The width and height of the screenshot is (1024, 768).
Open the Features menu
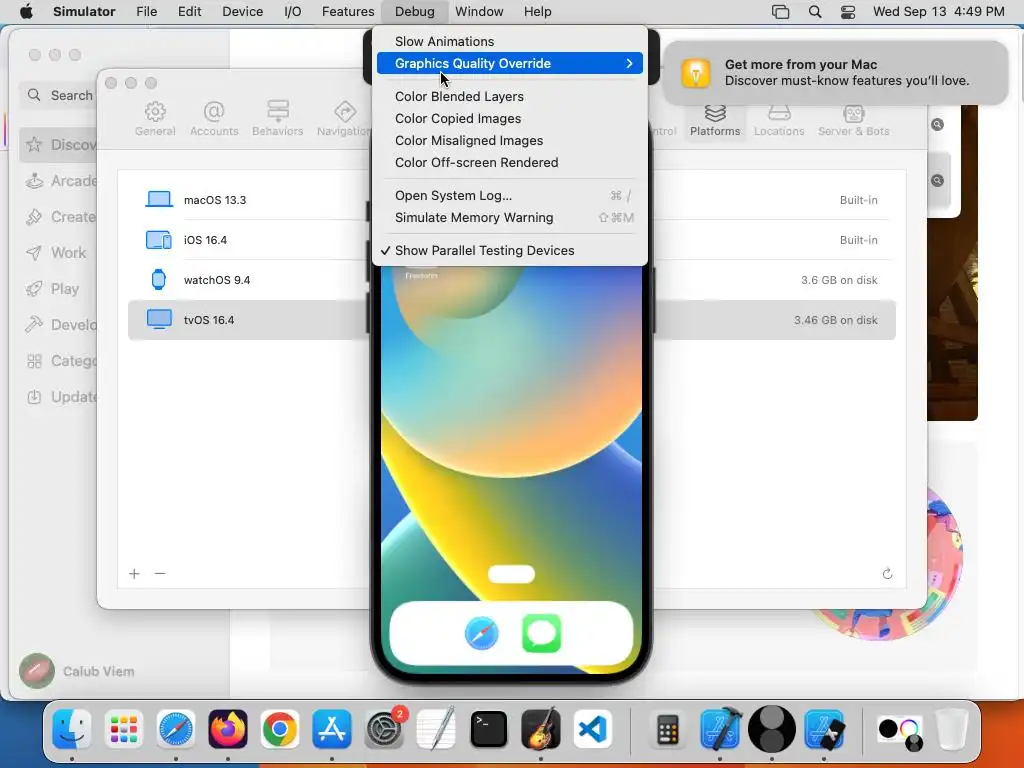tap(348, 12)
